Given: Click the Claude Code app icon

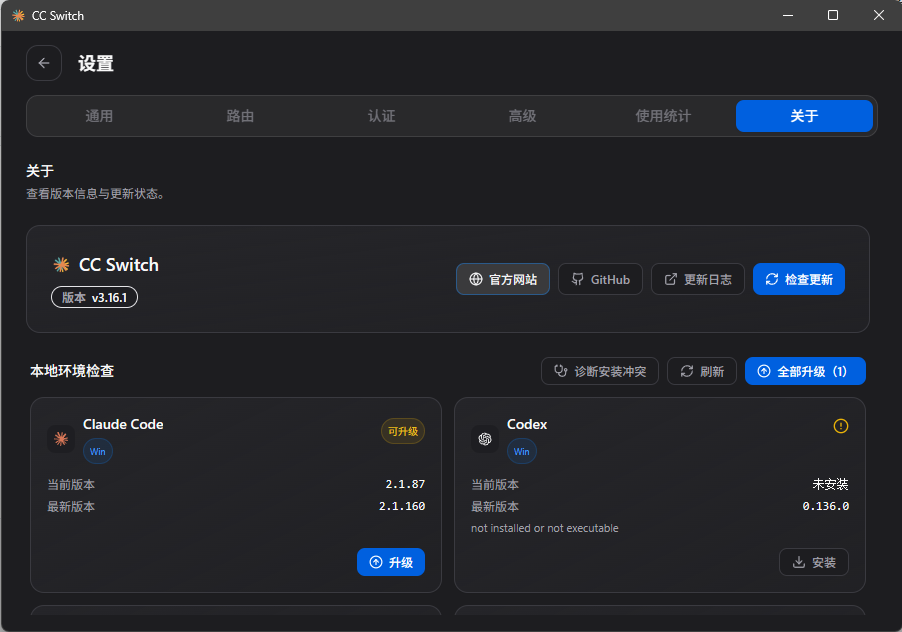Looking at the screenshot, I should pos(61,439).
